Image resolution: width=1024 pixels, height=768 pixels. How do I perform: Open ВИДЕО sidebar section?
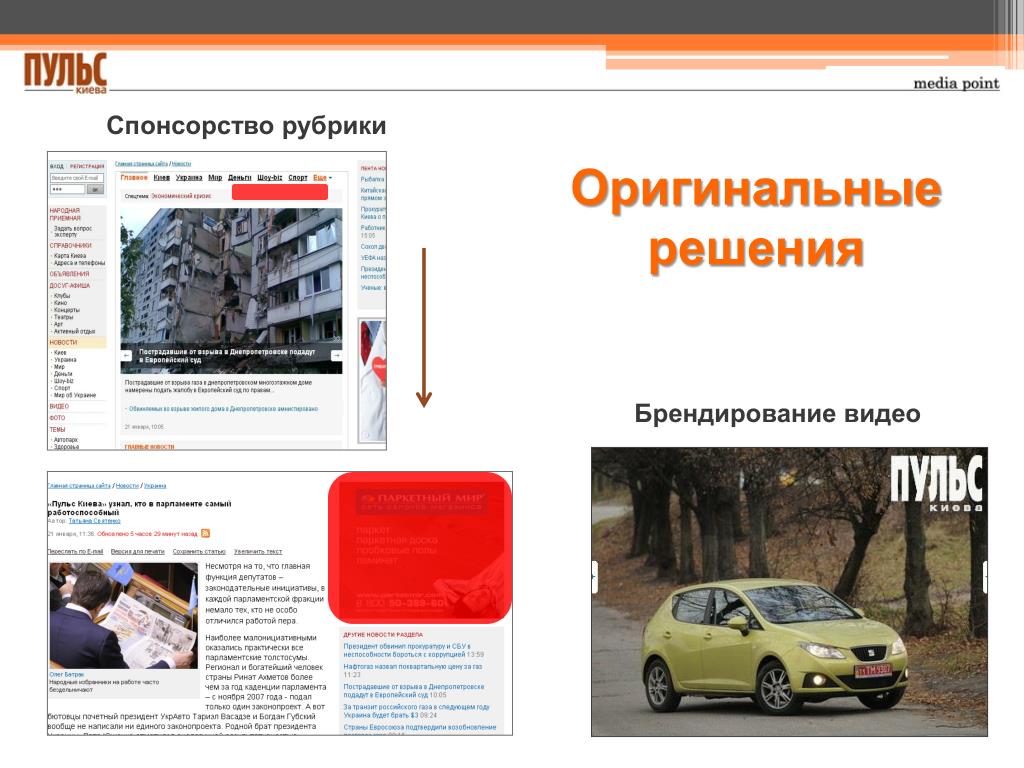click(59, 406)
